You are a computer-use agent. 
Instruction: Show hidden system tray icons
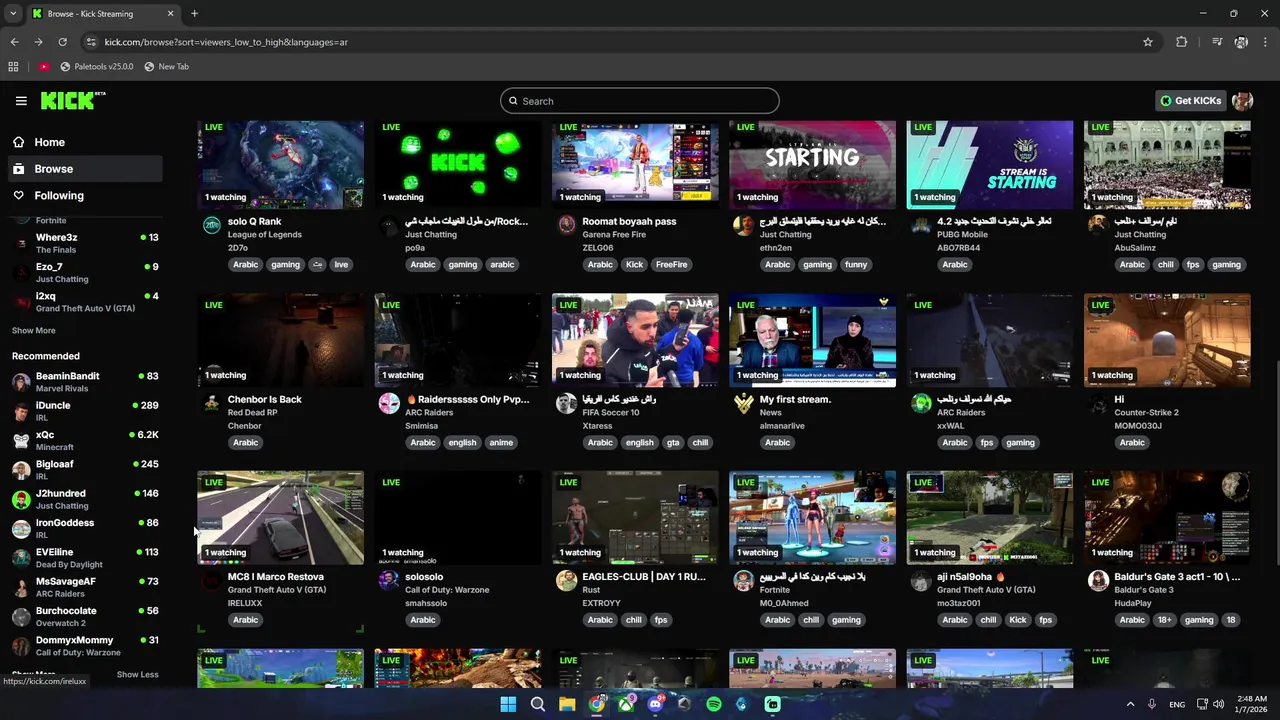click(1130, 704)
